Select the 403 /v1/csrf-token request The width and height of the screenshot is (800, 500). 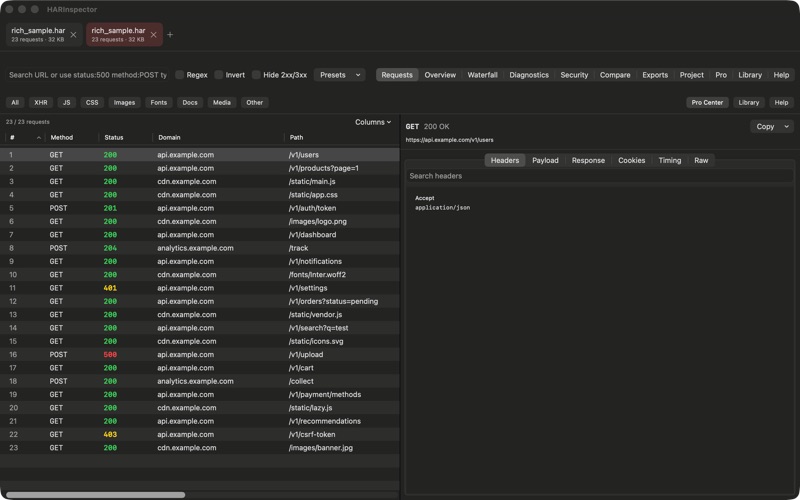199,435
